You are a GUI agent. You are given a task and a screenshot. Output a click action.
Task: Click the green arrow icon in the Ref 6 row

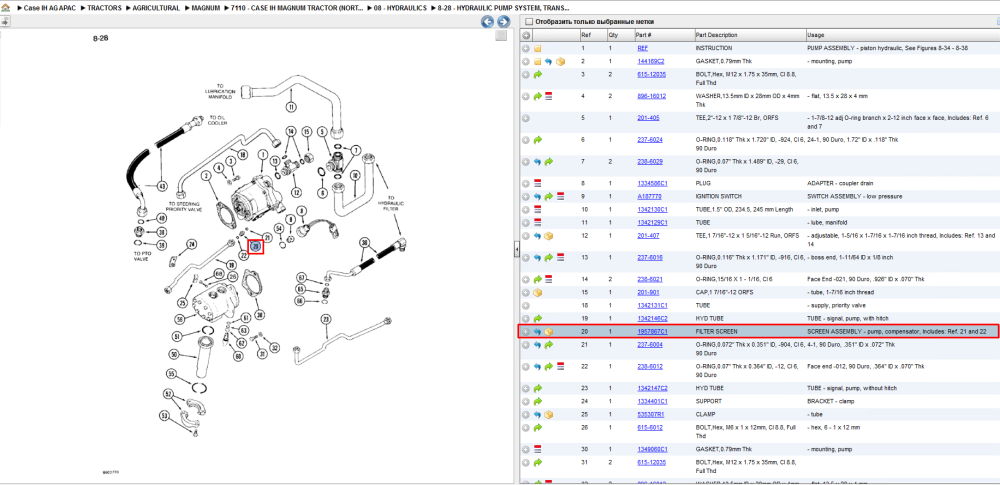coord(538,140)
